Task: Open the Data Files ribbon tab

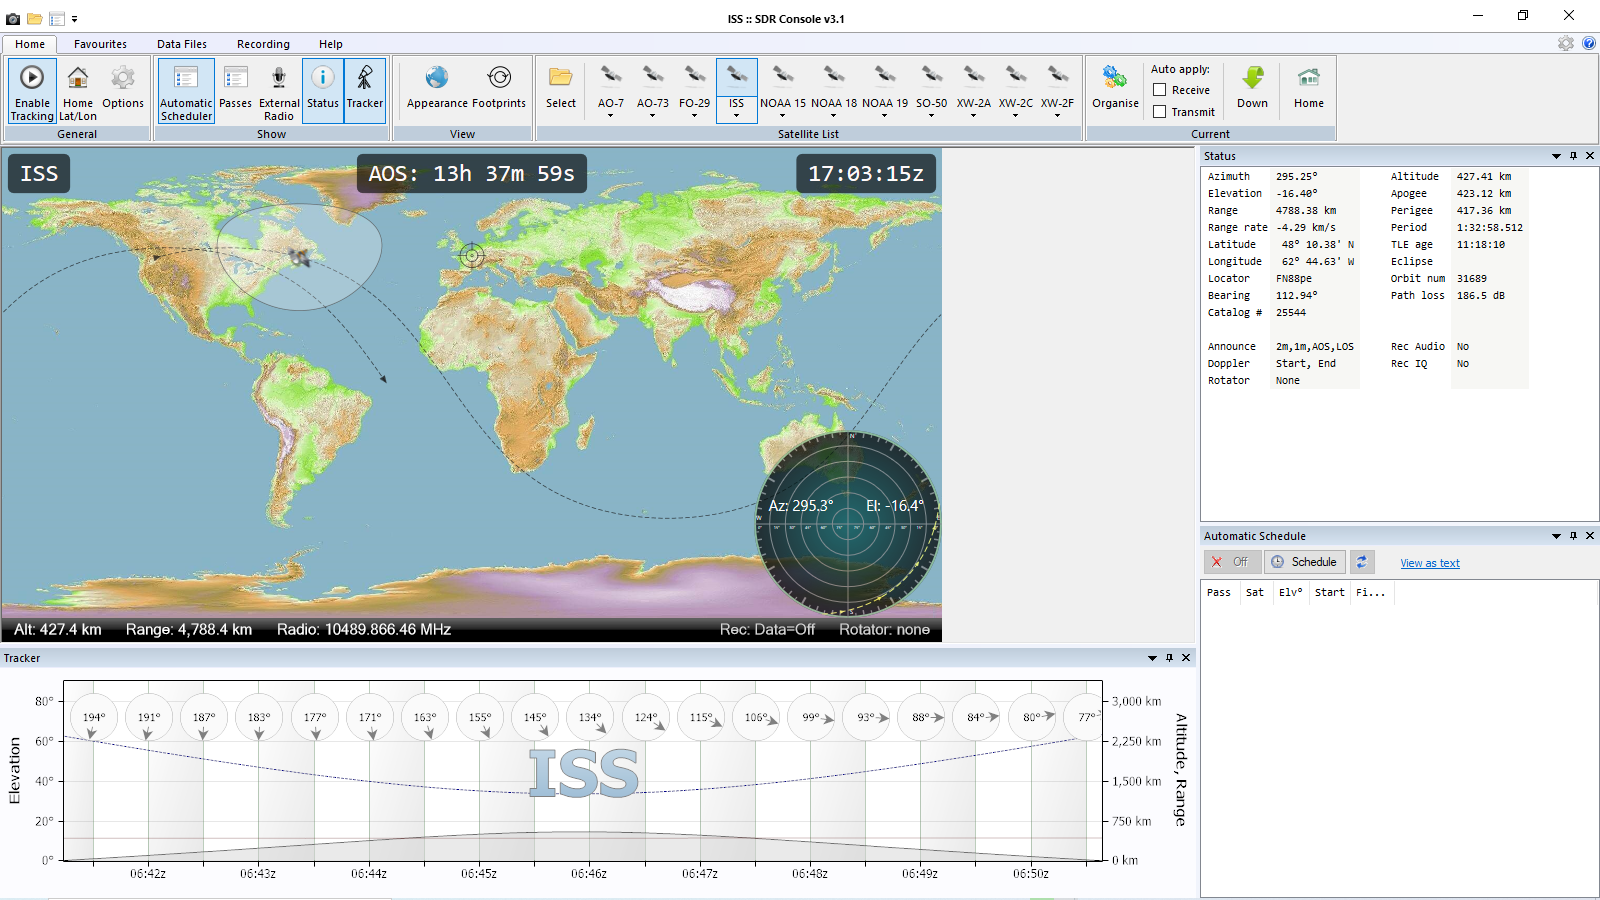Action: click(182, 44)
